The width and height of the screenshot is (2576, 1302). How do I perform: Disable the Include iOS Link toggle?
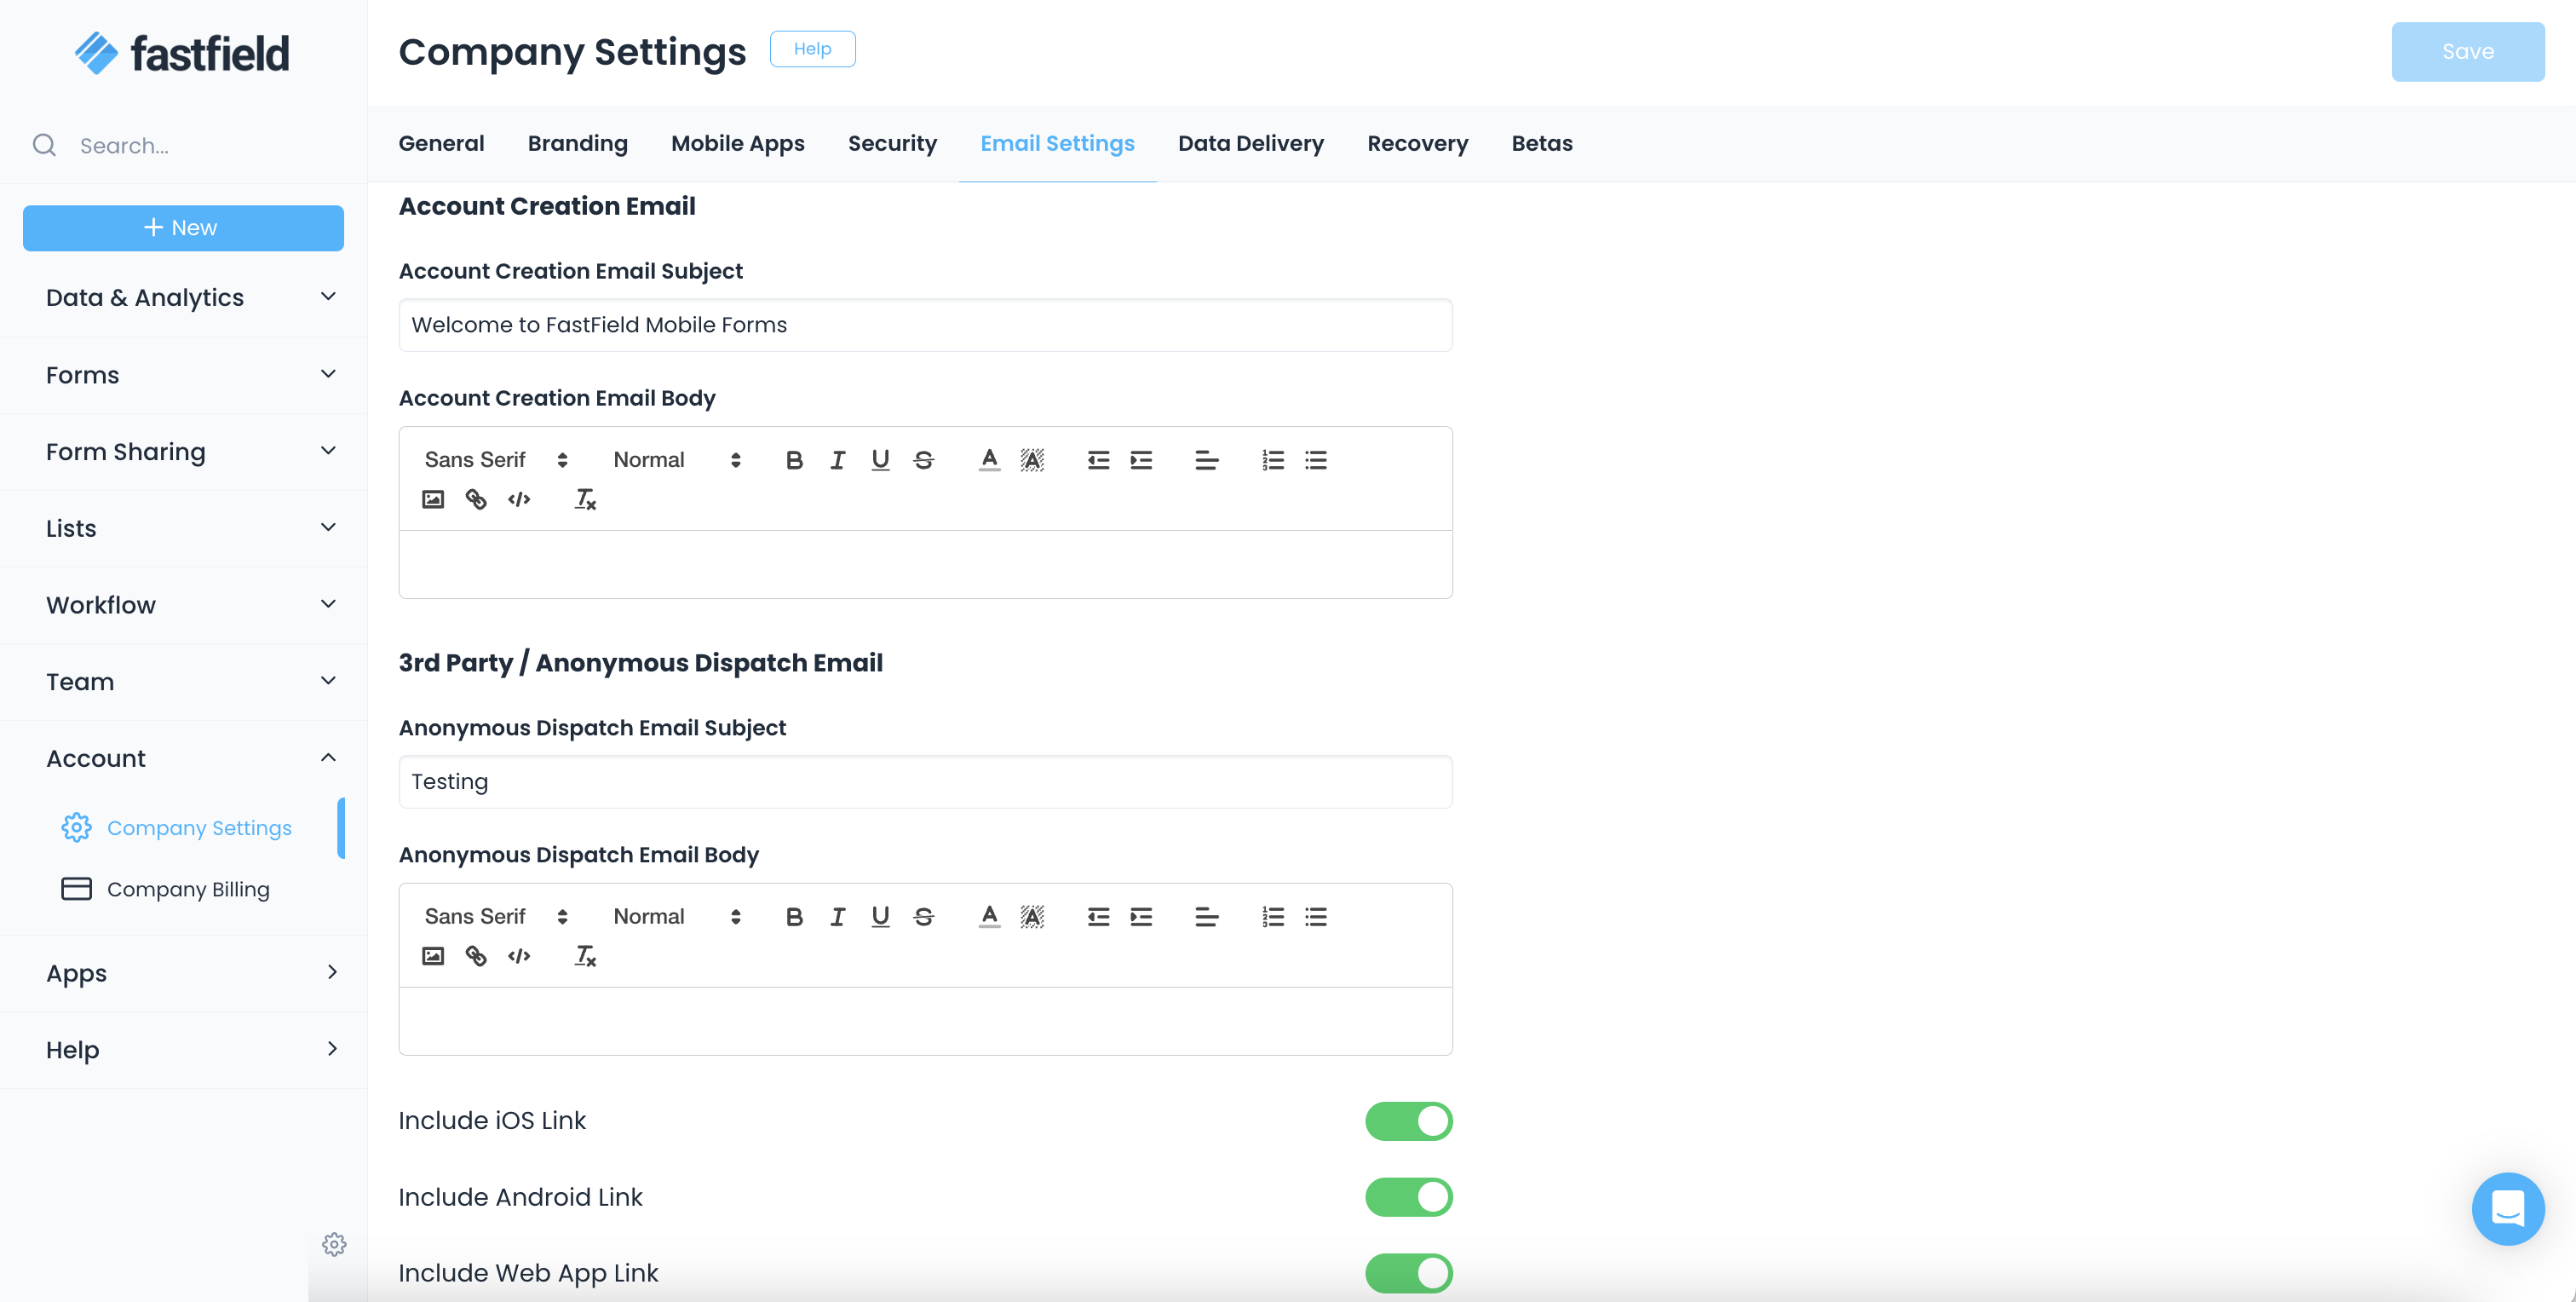(x=1409, y=1120)
